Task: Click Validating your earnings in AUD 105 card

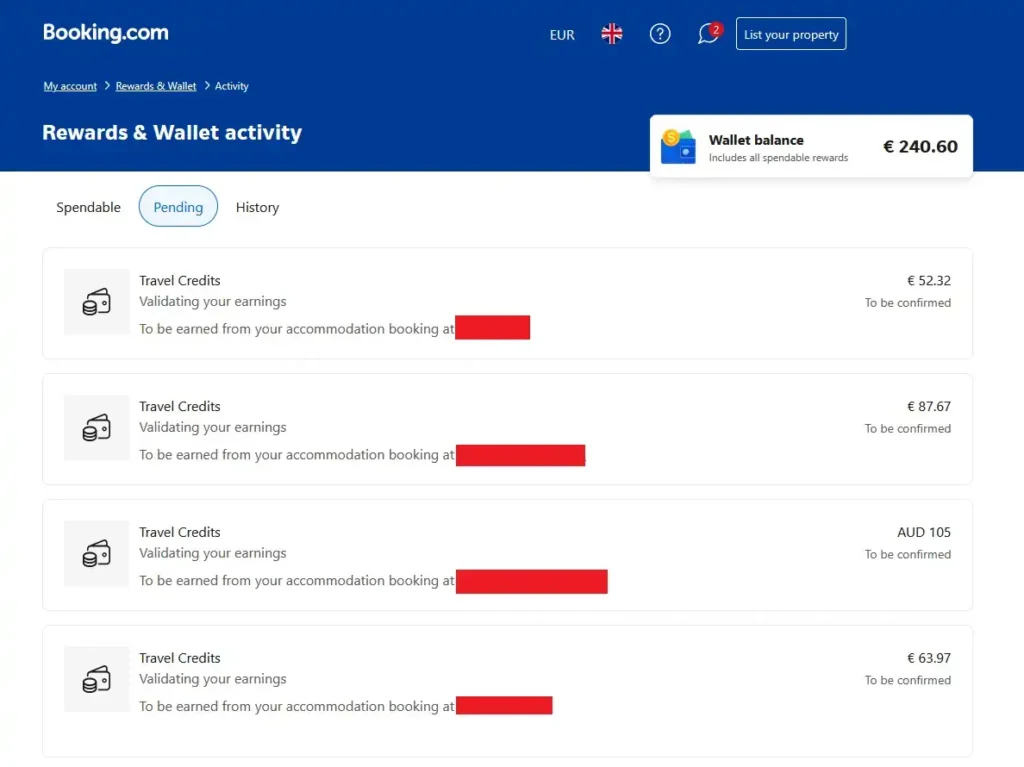Action: coord(213,553)
